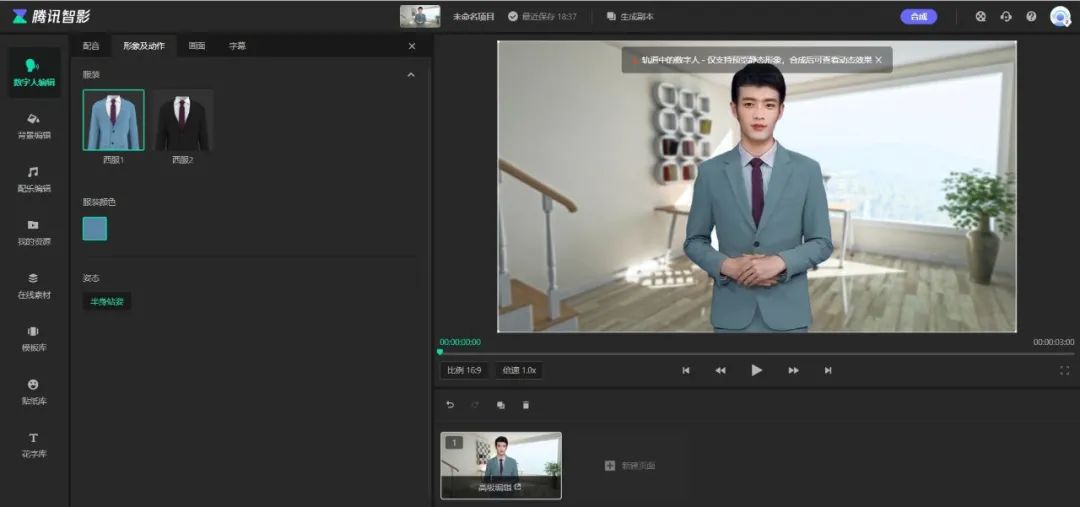Click 新建页面 to add a page

click(630, 466)
